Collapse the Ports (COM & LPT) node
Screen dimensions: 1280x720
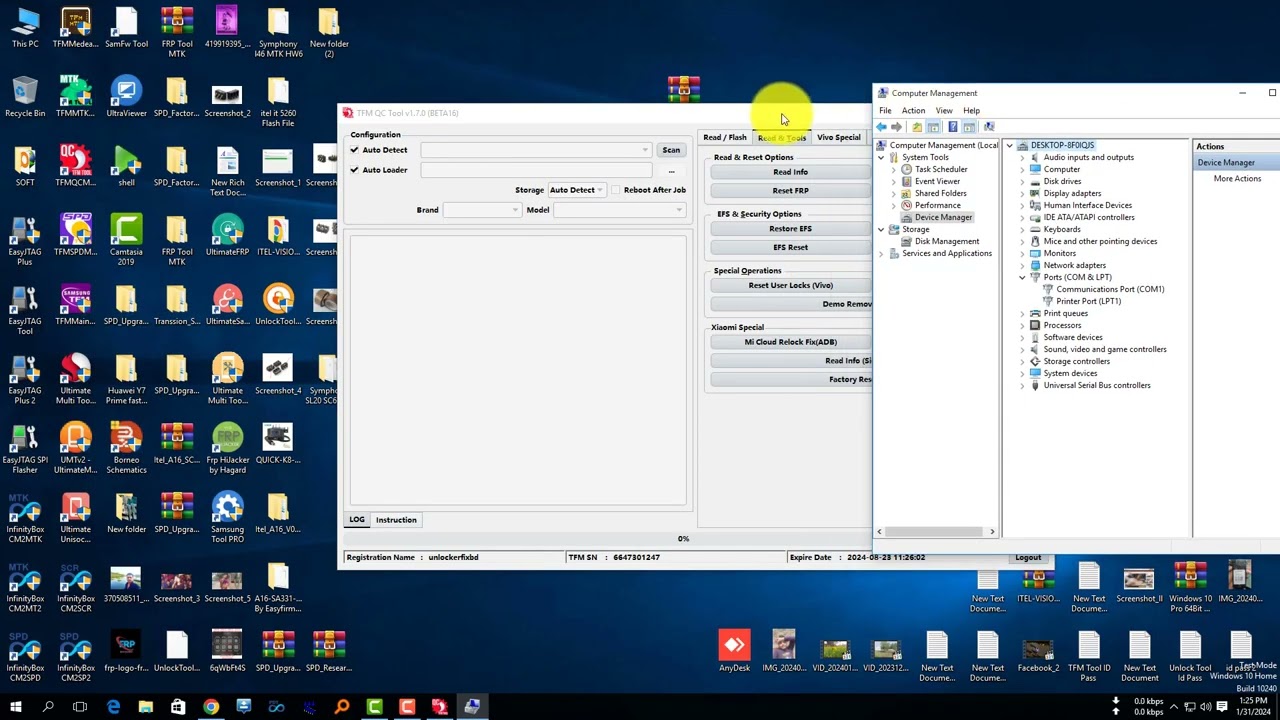tap(1022, 277)
